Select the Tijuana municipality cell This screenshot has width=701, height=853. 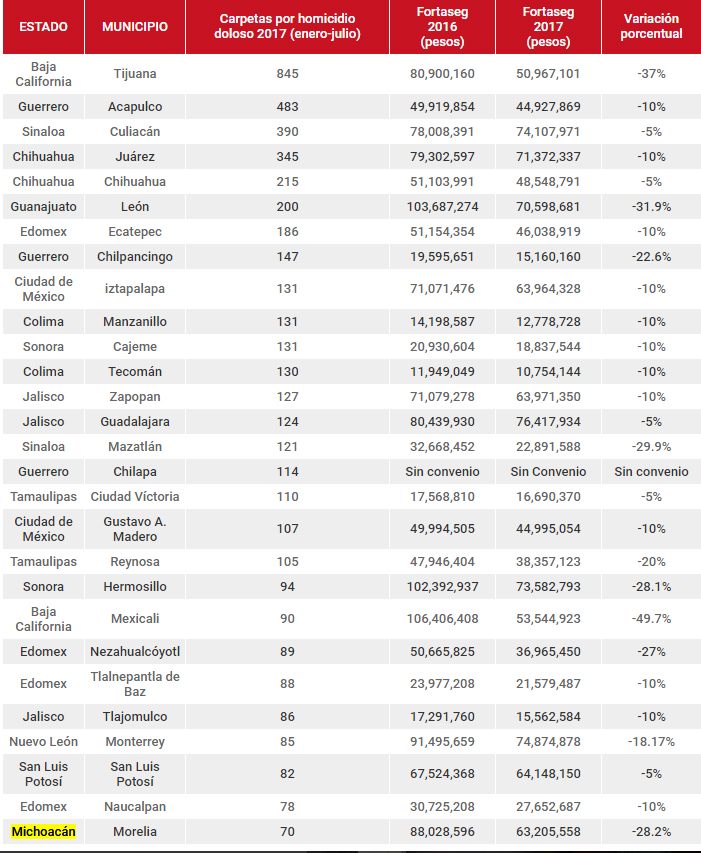pyautogui.click(x=135, y=74)
